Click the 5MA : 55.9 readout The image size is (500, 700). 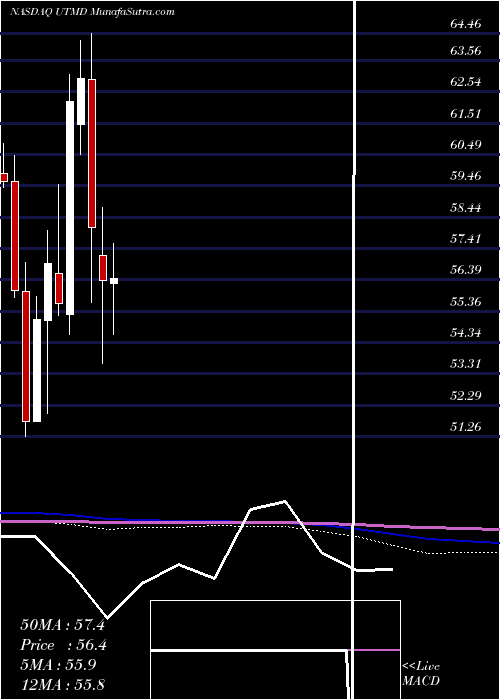(x=58, y=665)
